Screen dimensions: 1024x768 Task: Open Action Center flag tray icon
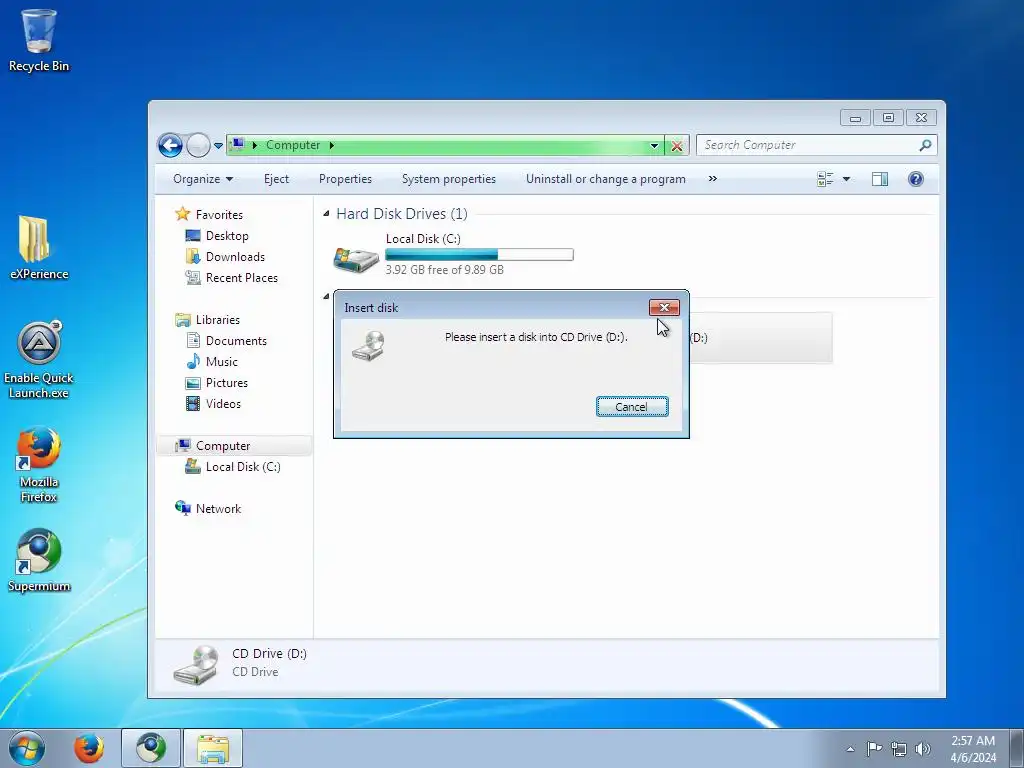pyautogui.click(x=874, y=748)
